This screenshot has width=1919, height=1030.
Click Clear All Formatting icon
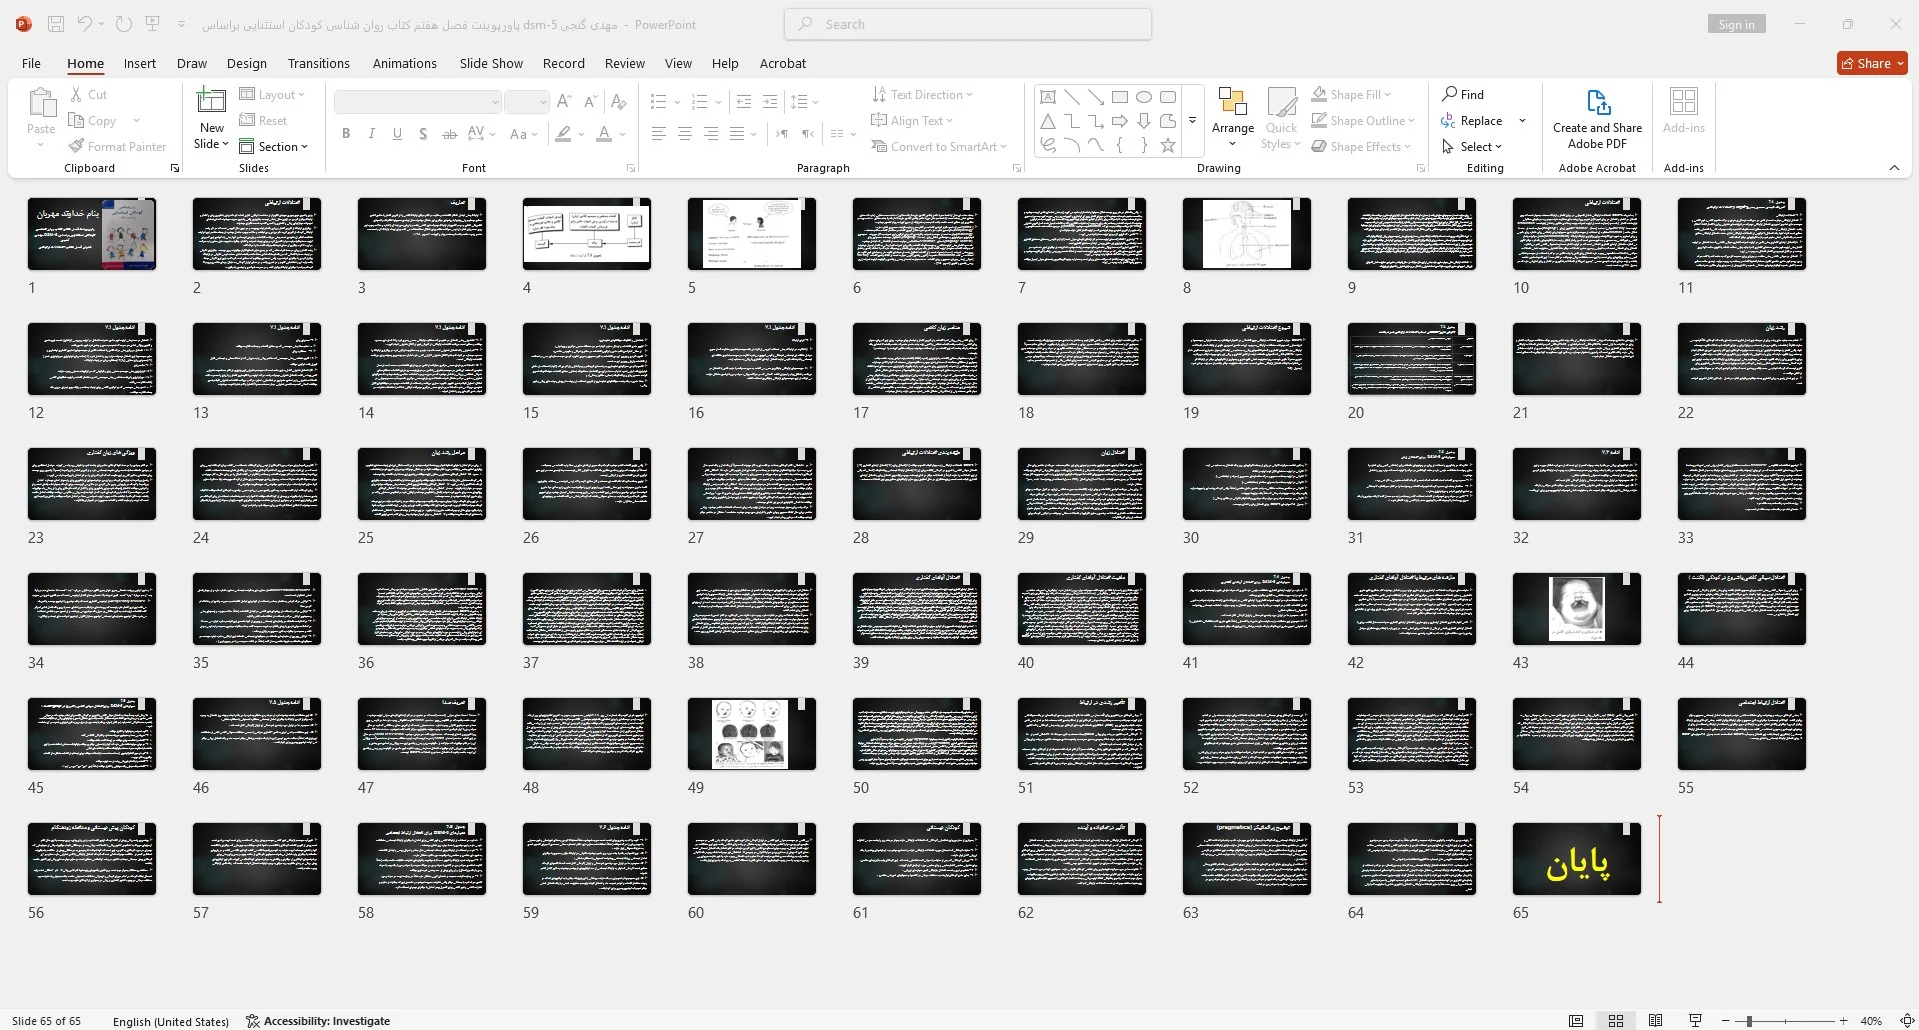click(x=618, y=101)
